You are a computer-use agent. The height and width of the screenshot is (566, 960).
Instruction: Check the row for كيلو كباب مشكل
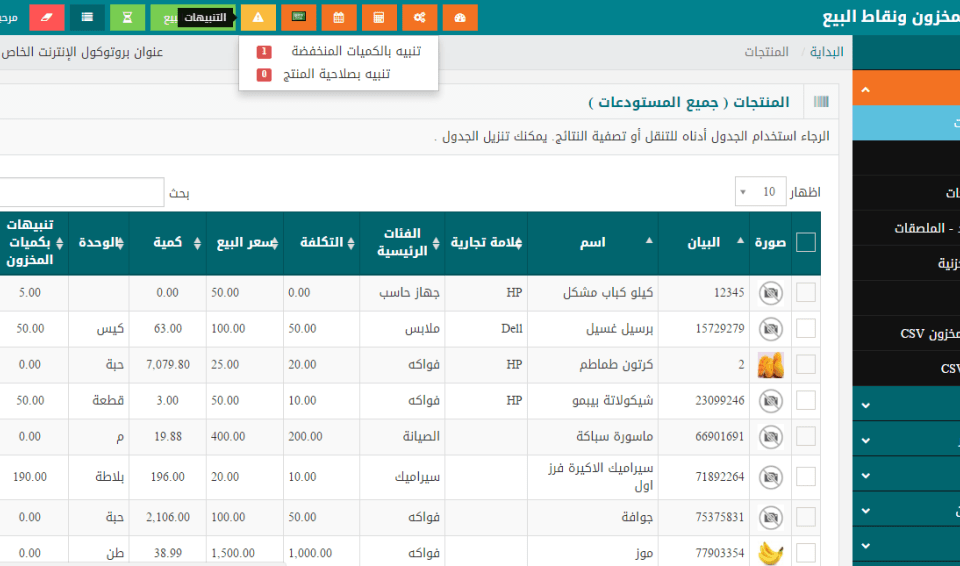tap(806, 293)
